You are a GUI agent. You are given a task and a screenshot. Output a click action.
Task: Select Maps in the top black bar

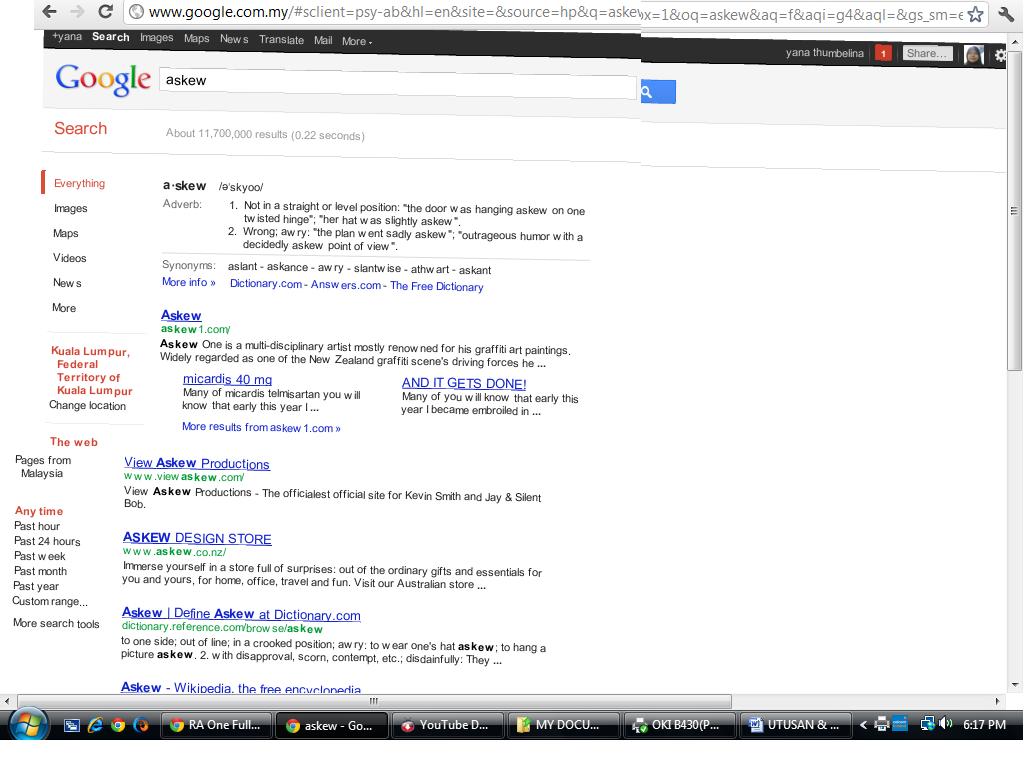point(197,39)
